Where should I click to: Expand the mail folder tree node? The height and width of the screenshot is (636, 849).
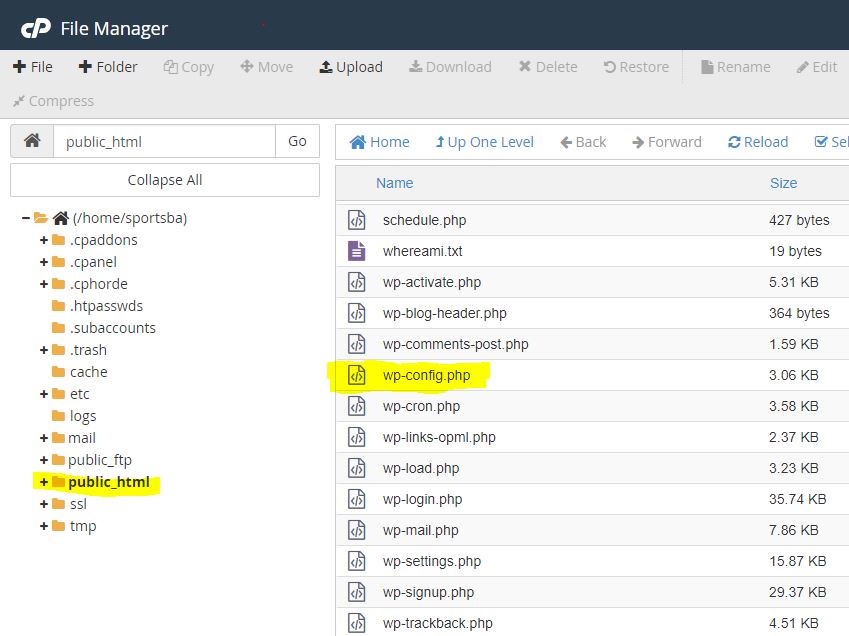click(x=44, y=438)
